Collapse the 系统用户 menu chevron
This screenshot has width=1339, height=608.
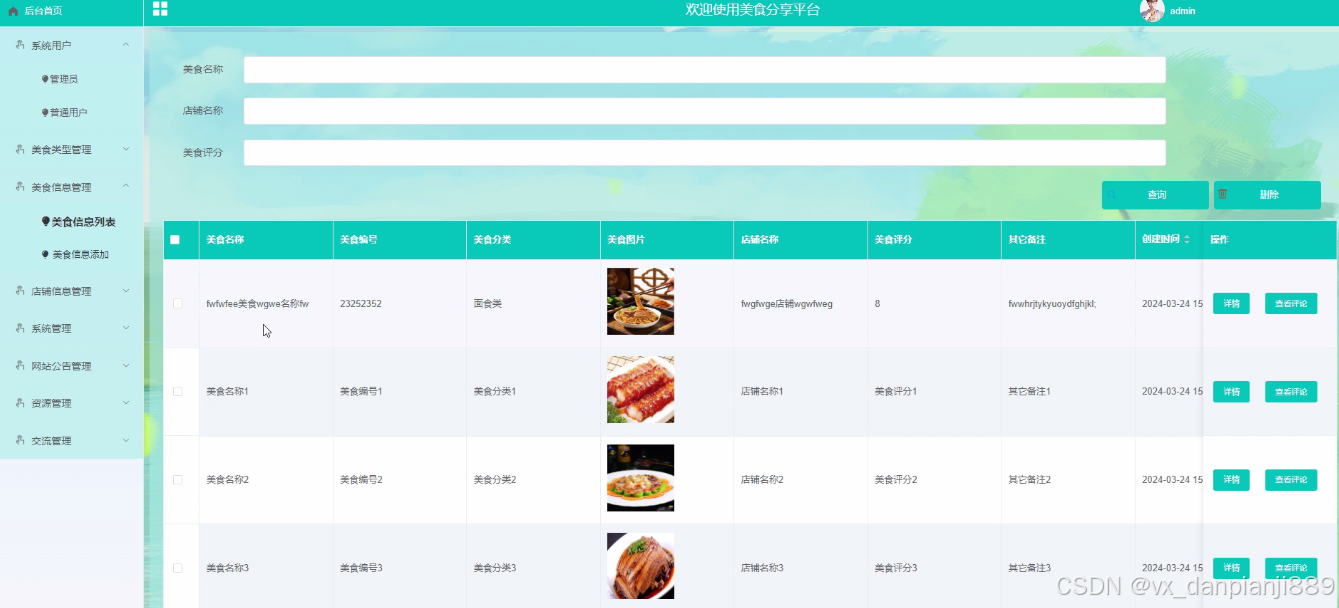(126, 45)
